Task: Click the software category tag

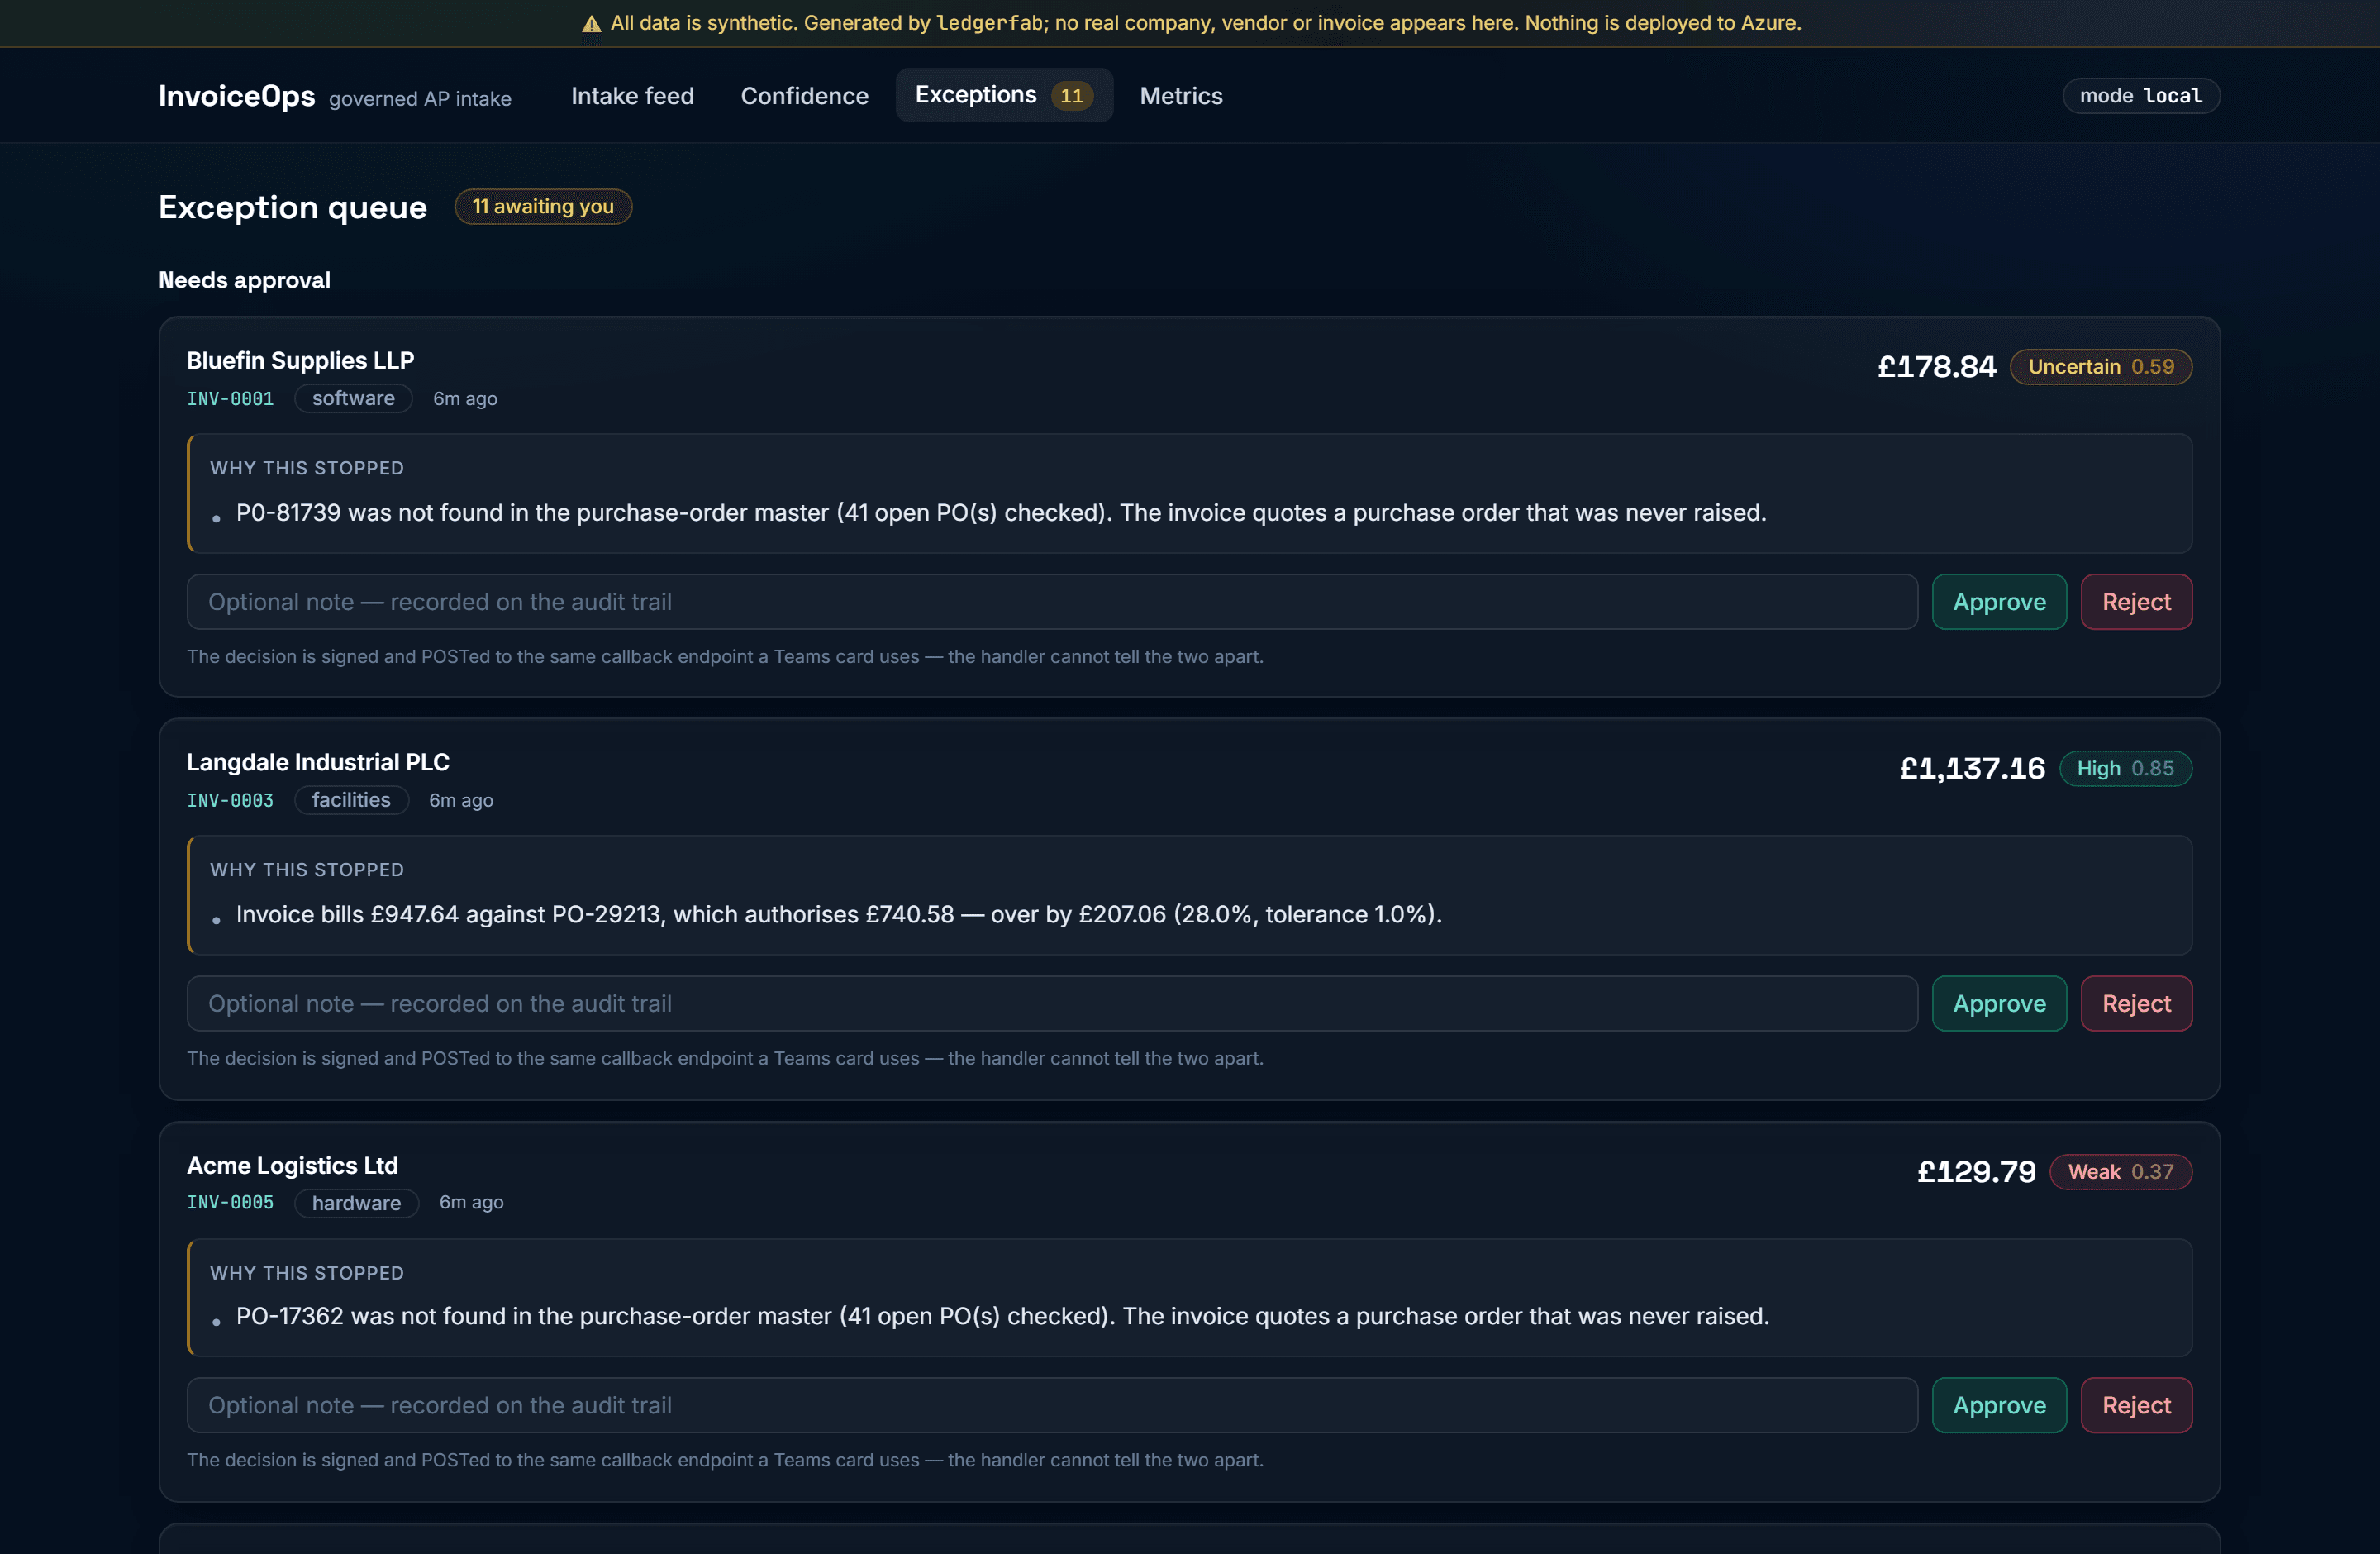Action: coord(353,399)
